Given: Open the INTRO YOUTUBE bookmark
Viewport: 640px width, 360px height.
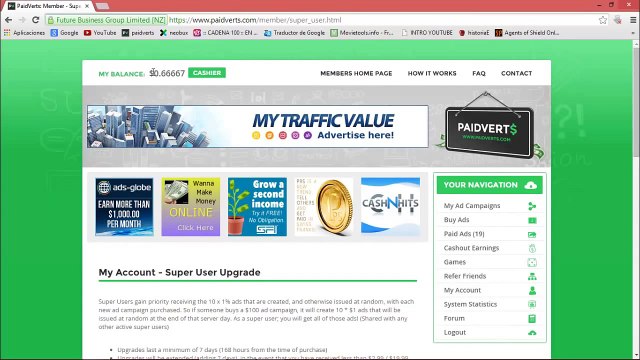Looking at the screenshot, I should (427, 33).
